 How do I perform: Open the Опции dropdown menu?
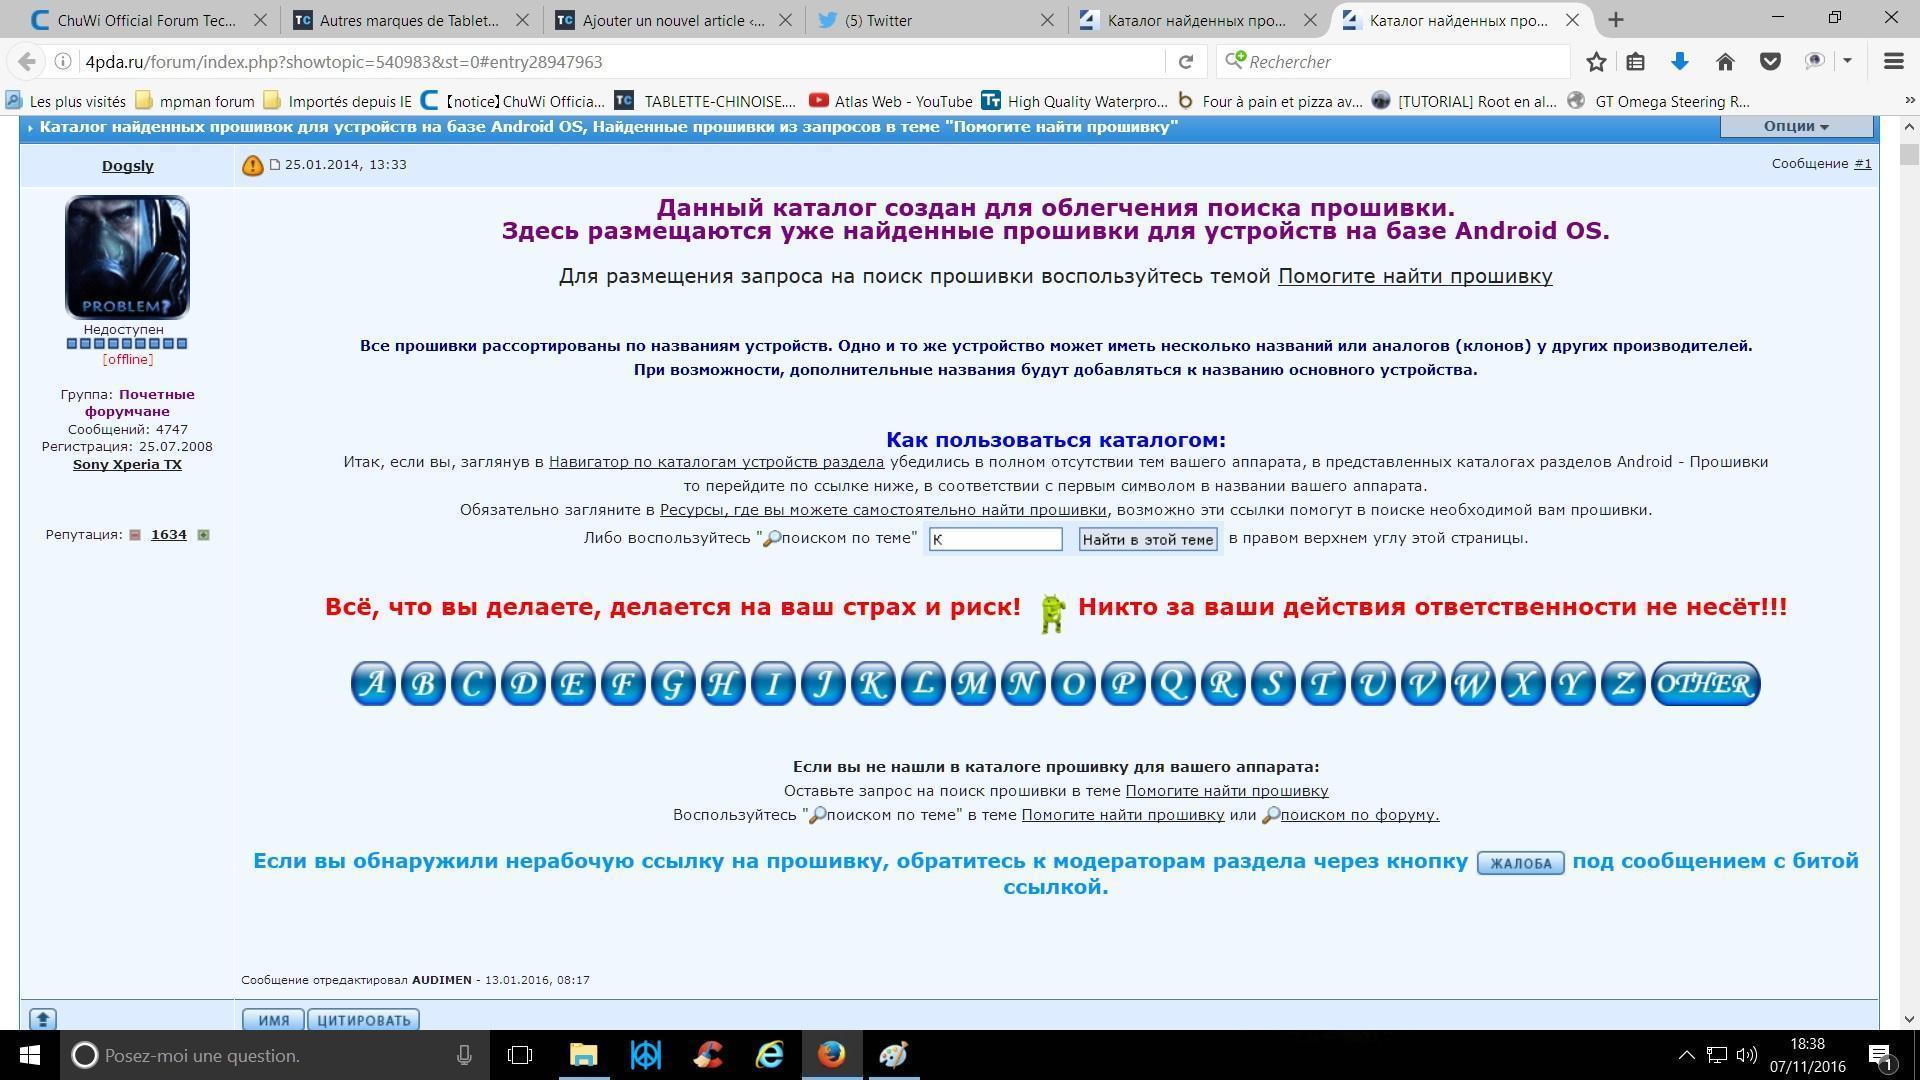[x=1796, y=126]
